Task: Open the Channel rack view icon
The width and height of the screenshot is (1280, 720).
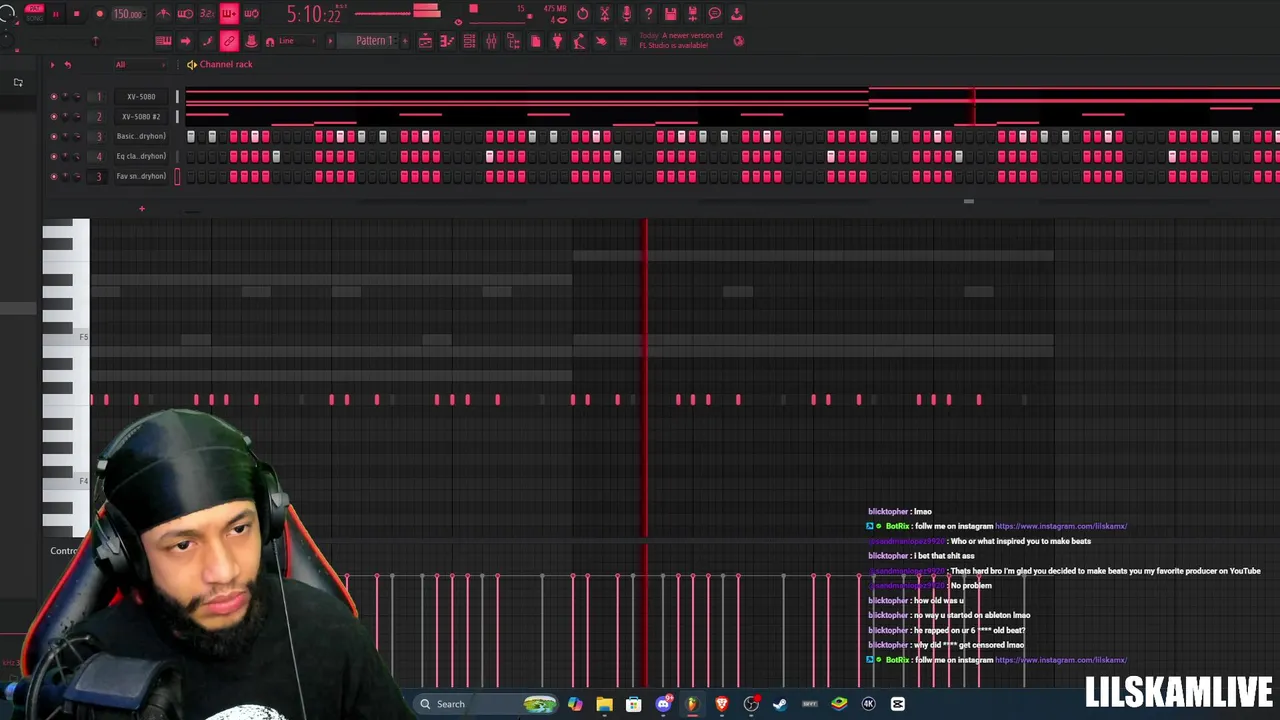Action: [469, 41]
